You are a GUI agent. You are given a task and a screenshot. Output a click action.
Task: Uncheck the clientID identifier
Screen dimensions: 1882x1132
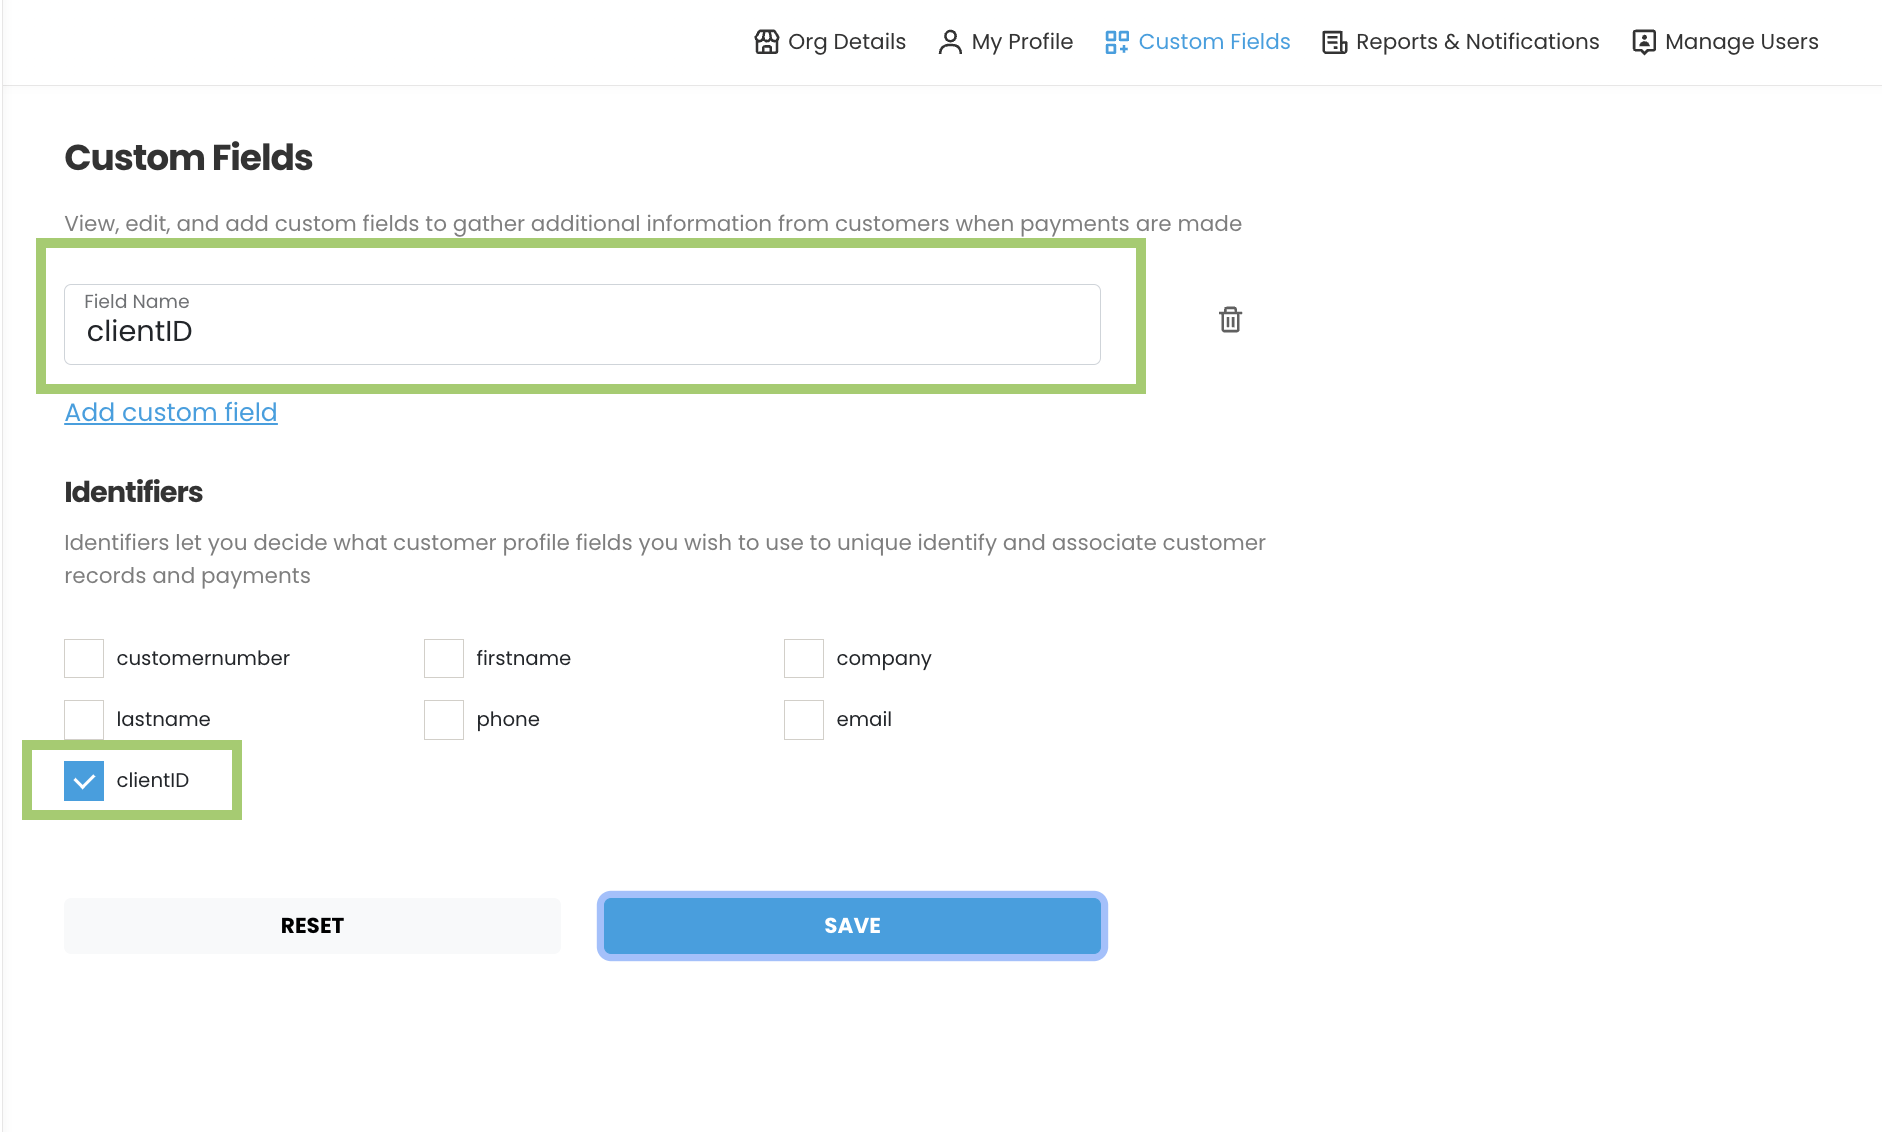pyautogui.click(x=84, y=780)
